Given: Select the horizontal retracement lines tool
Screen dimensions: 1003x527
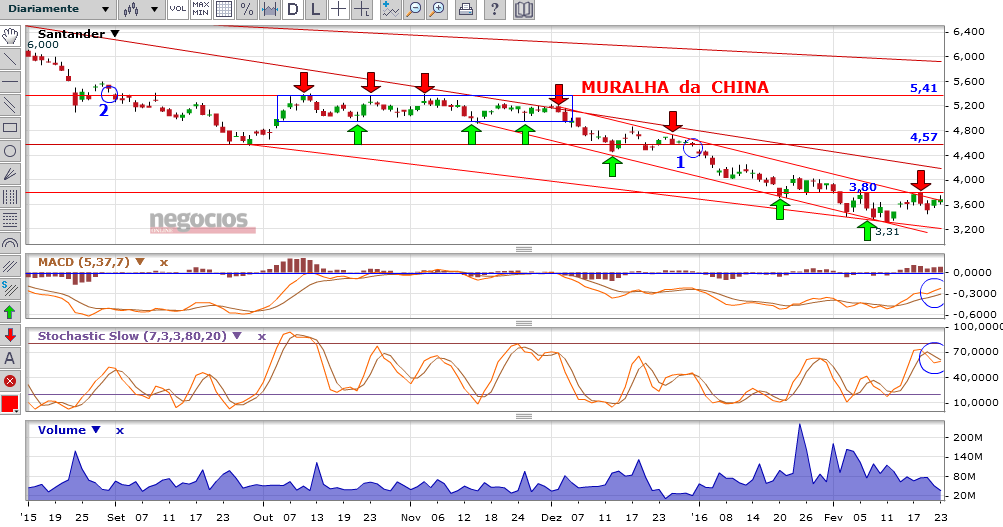Looking at the screenshot, I should pos(10,220).
